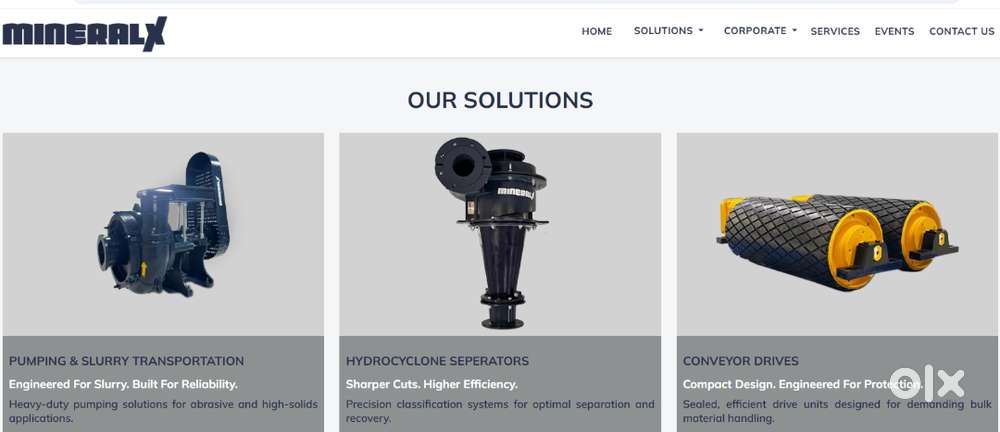
Task: Click the 'Our Solutions' heading
Action: point(500,100)
